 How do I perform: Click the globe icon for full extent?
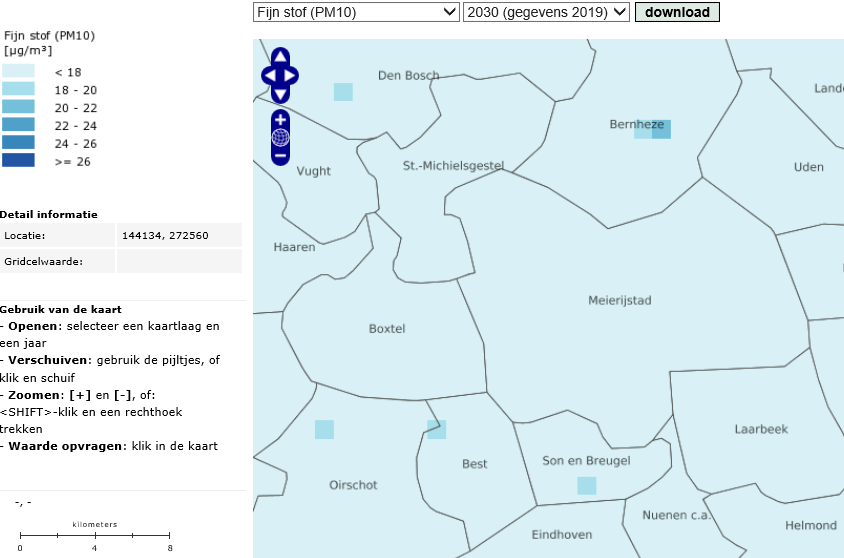pyautogui.click(x=281, y=138)
